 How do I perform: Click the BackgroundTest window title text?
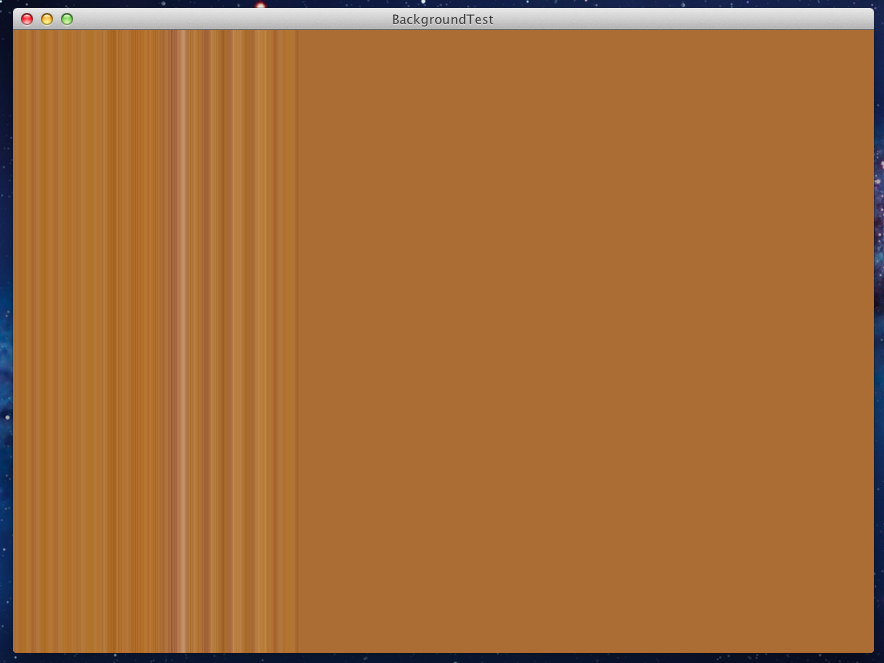coord(442,19)
